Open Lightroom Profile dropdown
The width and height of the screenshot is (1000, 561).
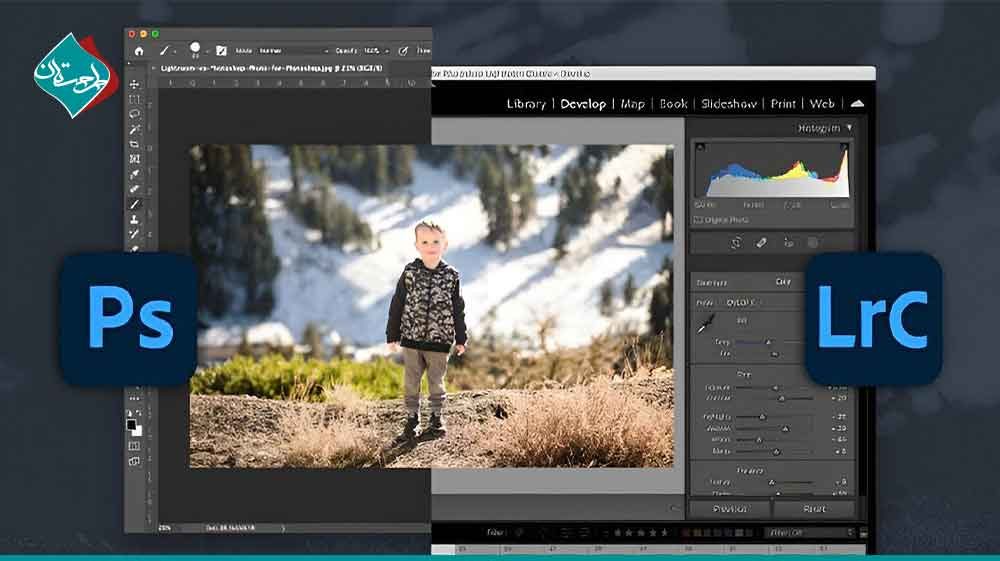pyautogui.click(x=740, y=302)
